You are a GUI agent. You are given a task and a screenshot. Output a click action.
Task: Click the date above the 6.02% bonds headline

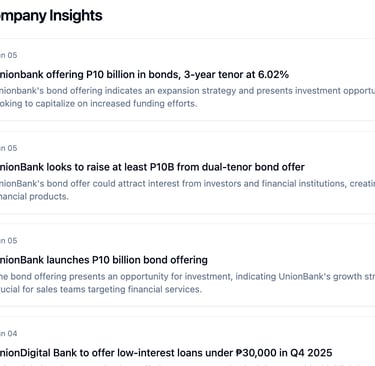tap(8, 55)
